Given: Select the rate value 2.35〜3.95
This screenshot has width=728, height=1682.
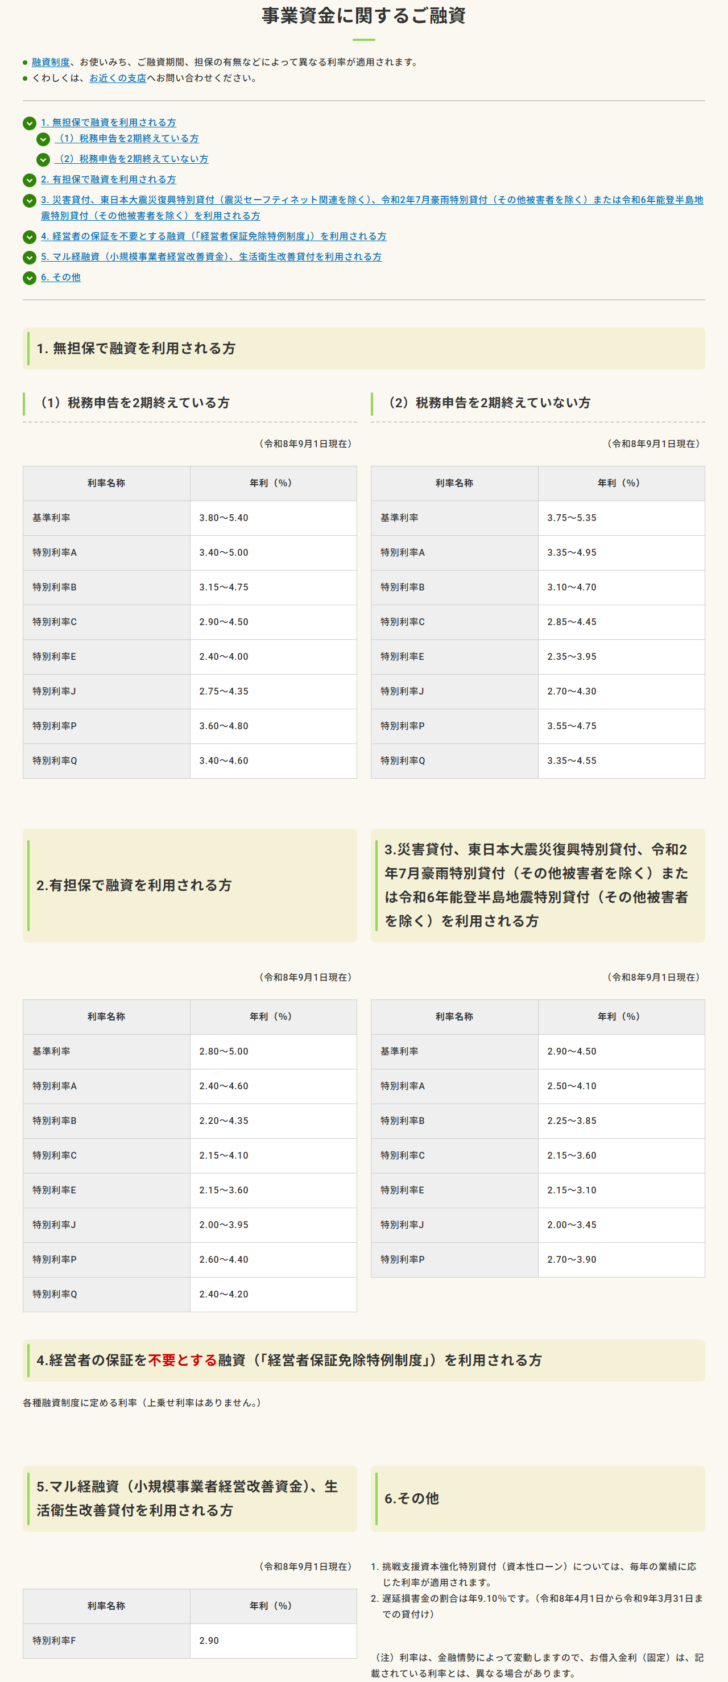Looking at the screenshot, I should coord(572,657).
